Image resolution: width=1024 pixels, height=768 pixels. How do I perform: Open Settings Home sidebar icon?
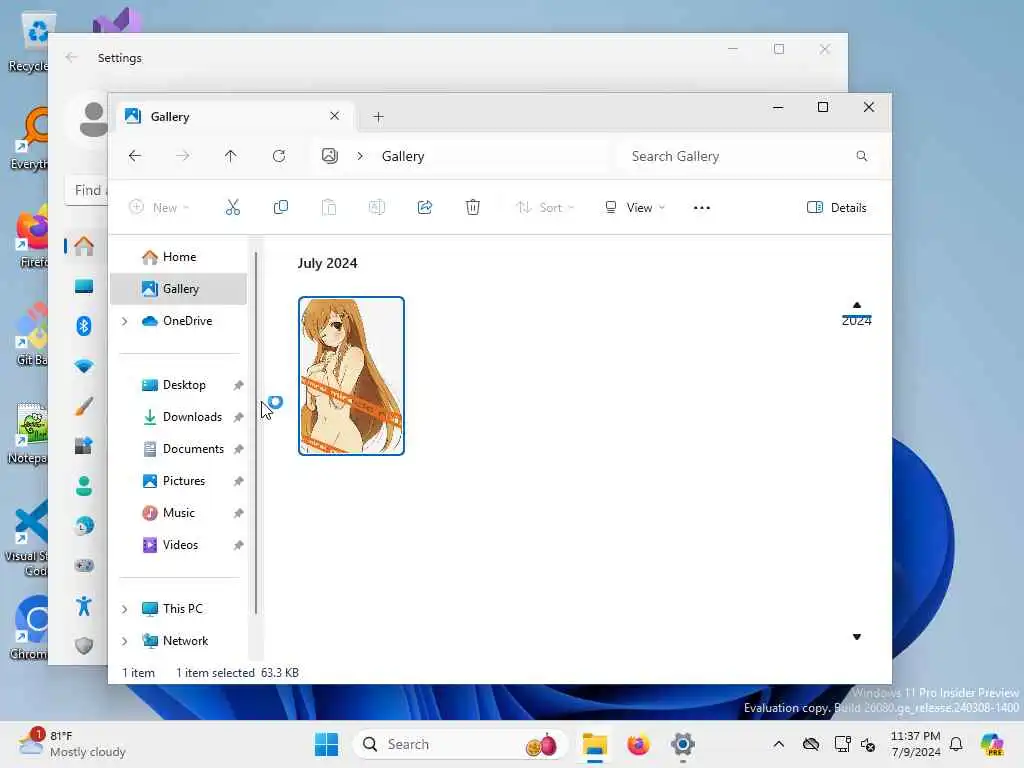tap(84, 246)
